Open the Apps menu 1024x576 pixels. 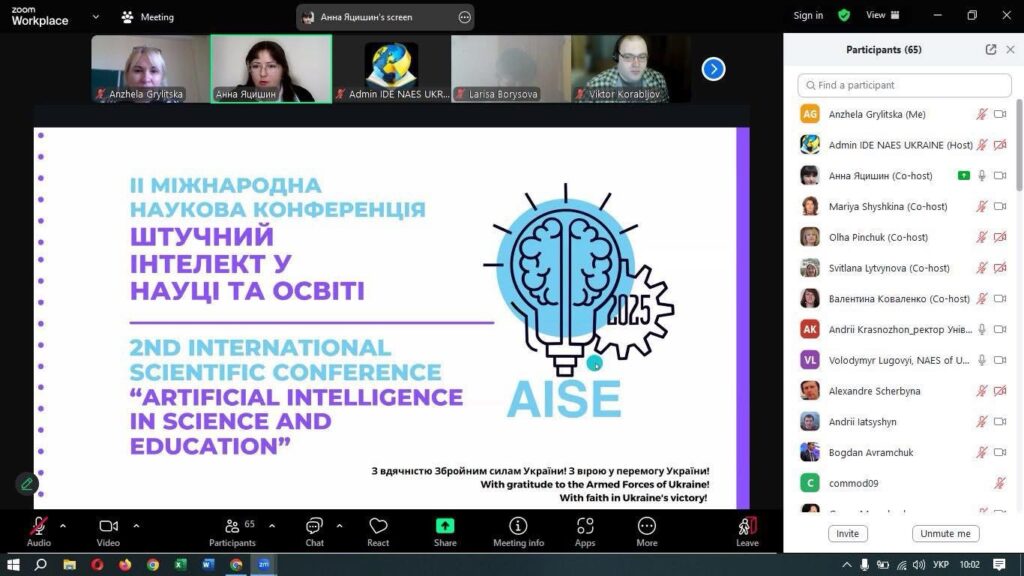point(585,530)
